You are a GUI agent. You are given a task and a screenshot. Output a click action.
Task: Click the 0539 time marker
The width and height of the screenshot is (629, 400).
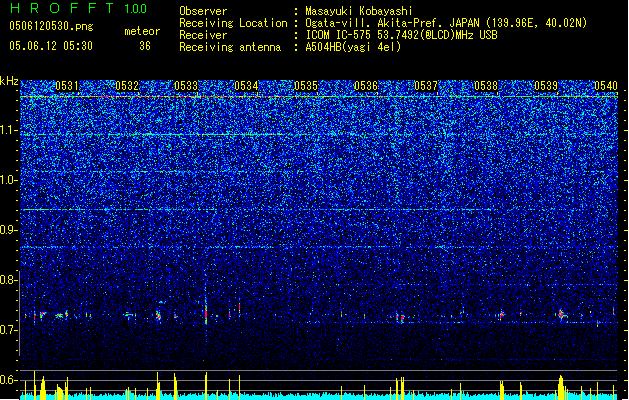tap(546, 86)
